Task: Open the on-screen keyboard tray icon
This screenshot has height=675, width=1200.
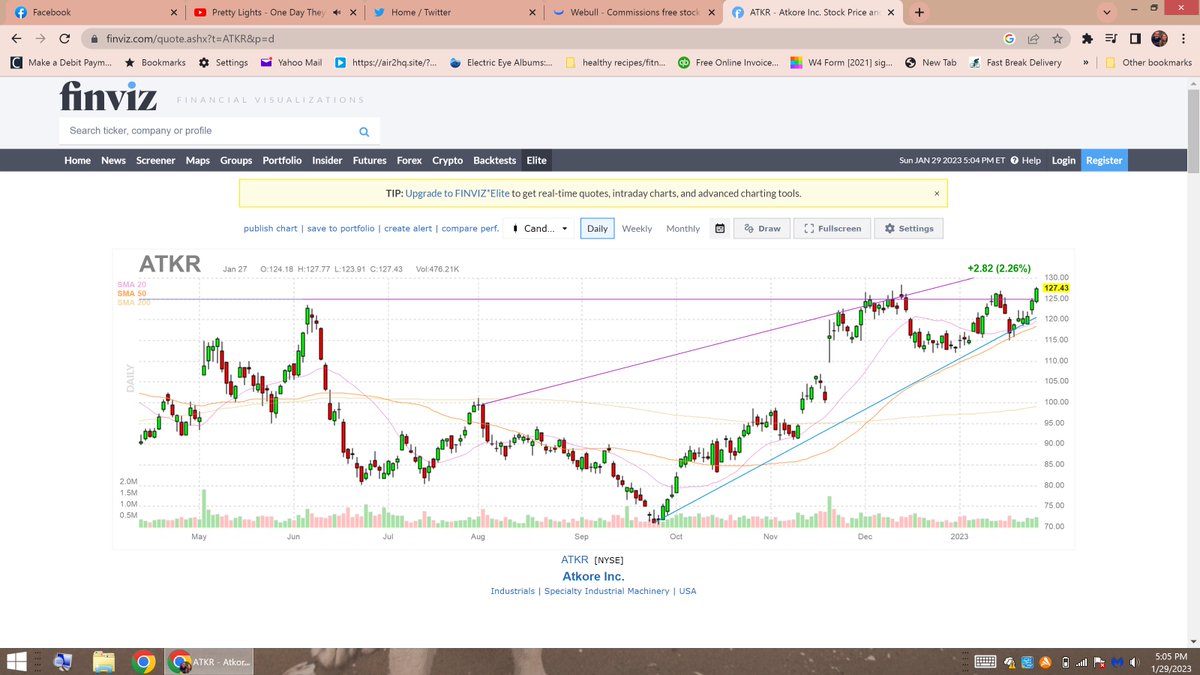Action: [x=985, y=661]
